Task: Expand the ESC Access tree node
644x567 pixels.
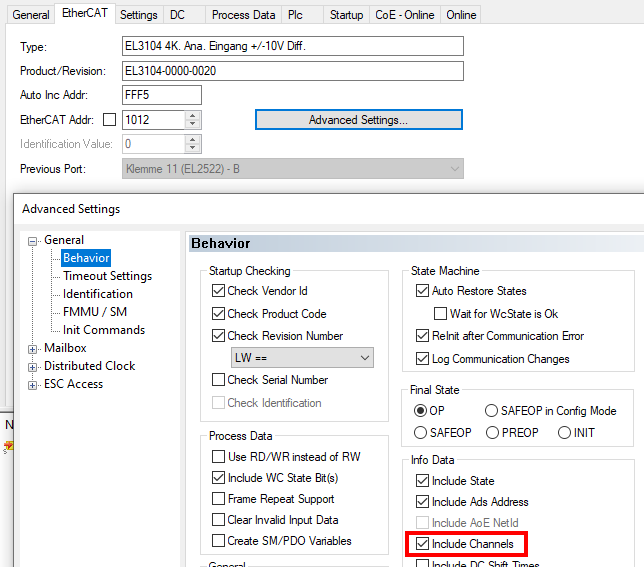Action: 32,385
